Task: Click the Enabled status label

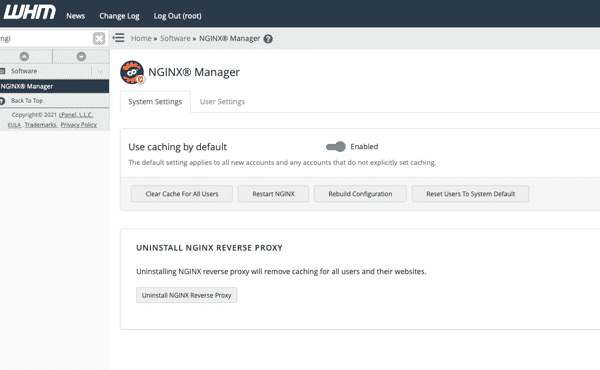Action: tap(364, 147)
